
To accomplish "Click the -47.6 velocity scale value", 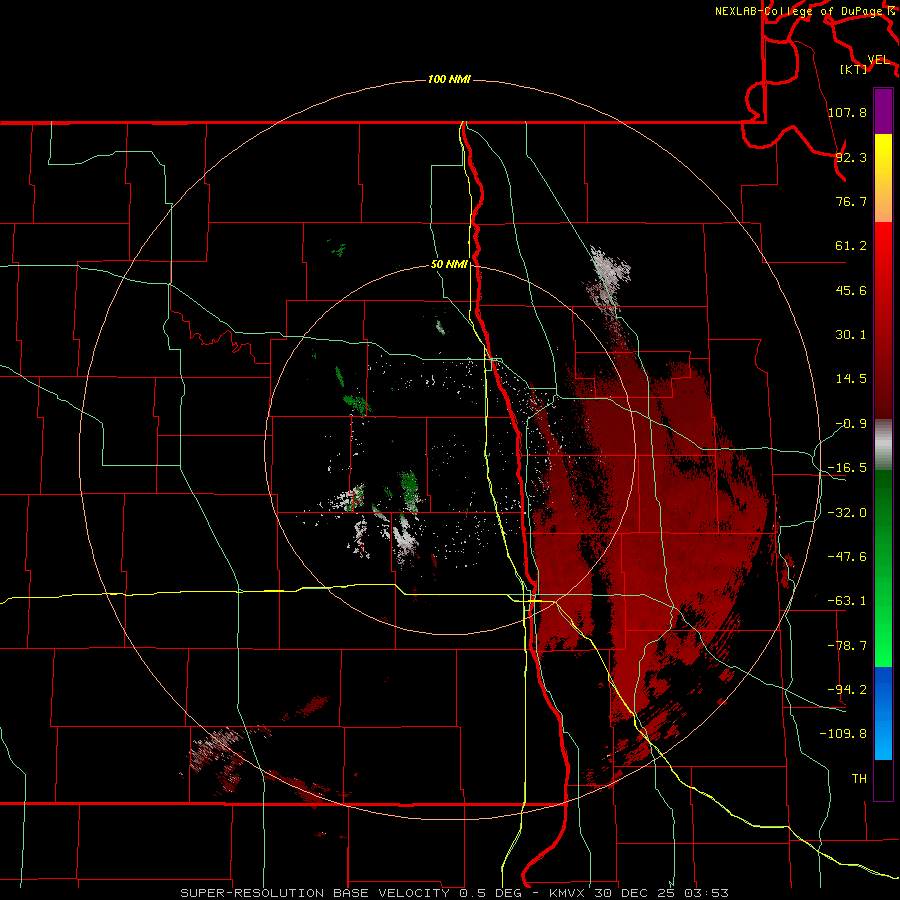I will click(x=847, y=557).
